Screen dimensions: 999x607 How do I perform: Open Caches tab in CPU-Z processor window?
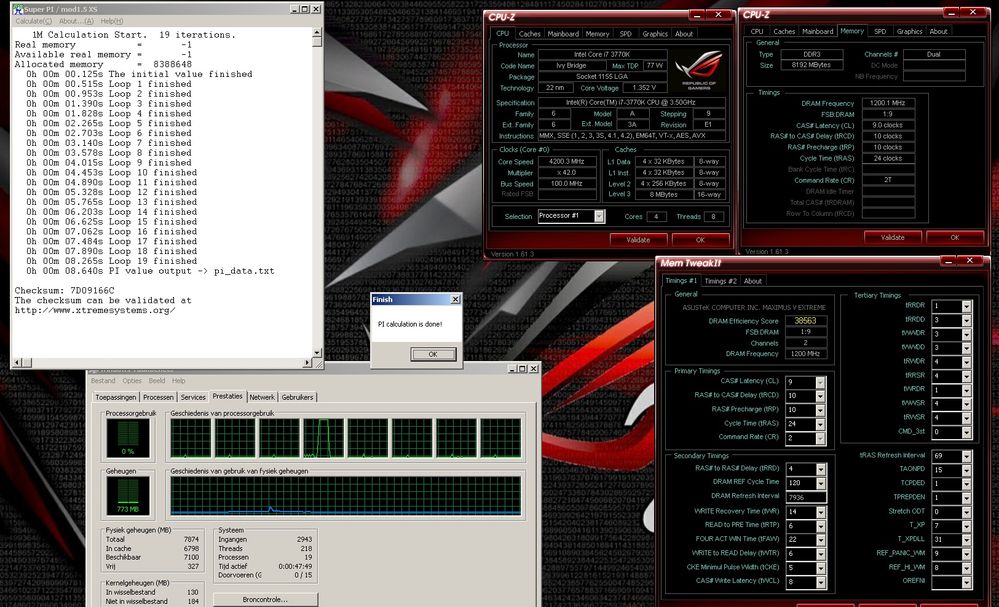click(529, 34)
